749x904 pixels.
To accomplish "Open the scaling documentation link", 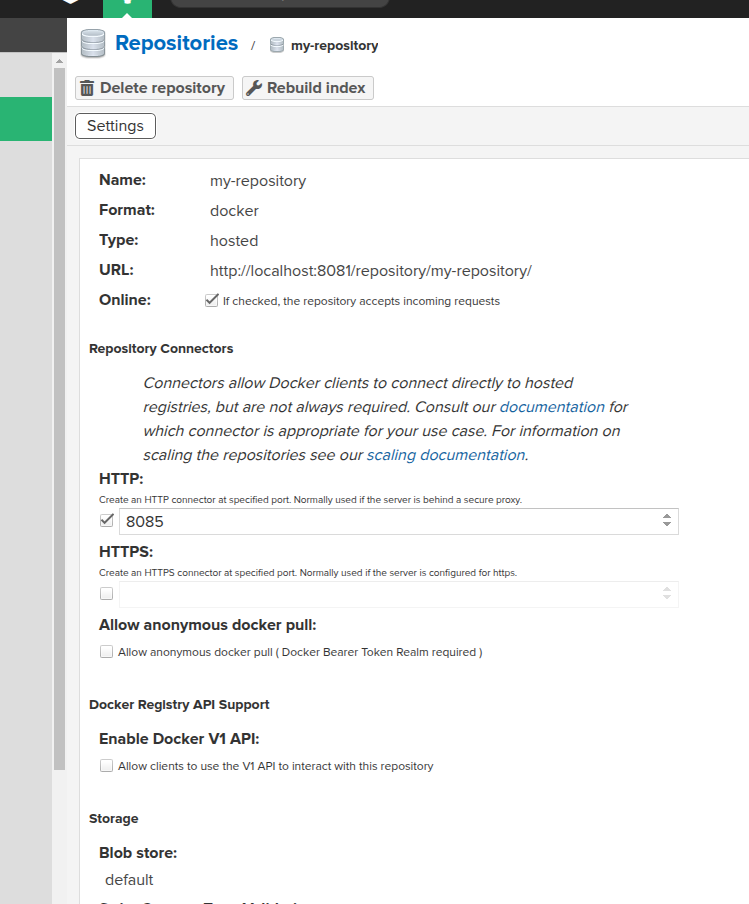I will click(x=446, y=455).
